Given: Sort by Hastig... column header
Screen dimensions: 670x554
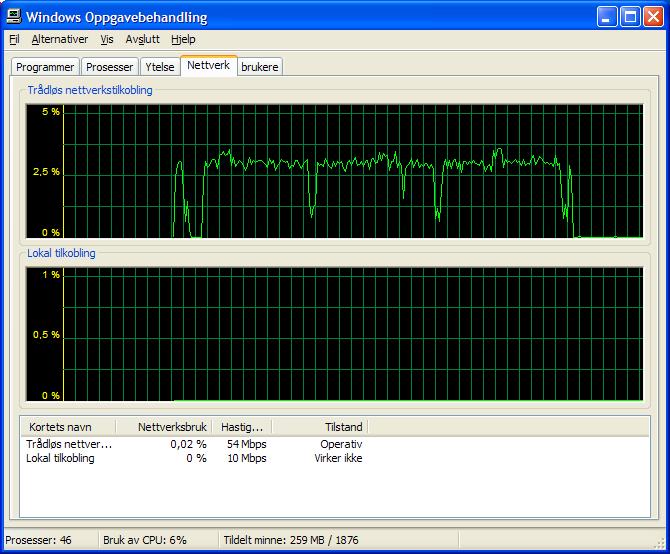Looking at the screenshot, I should pyautogui.click(x=242, y=427).
